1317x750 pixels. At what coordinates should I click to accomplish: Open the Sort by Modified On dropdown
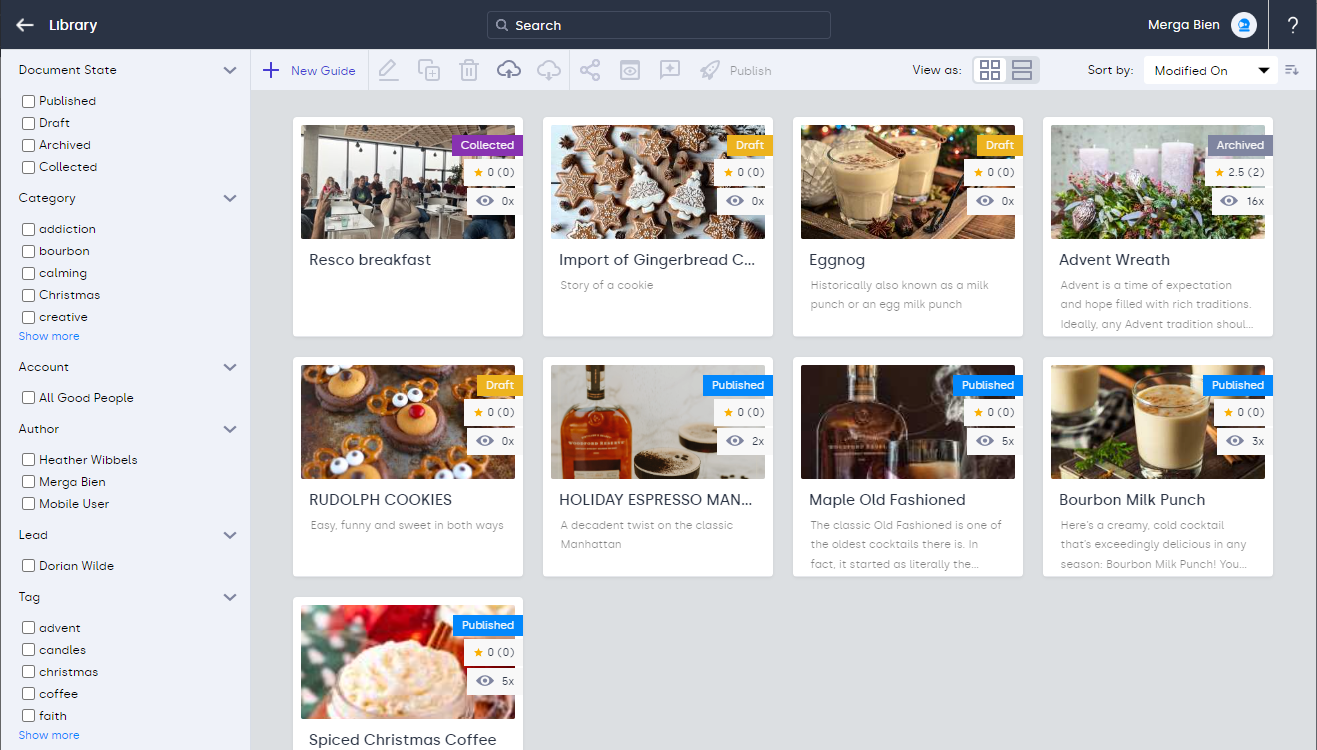[x=1210, y=70]
